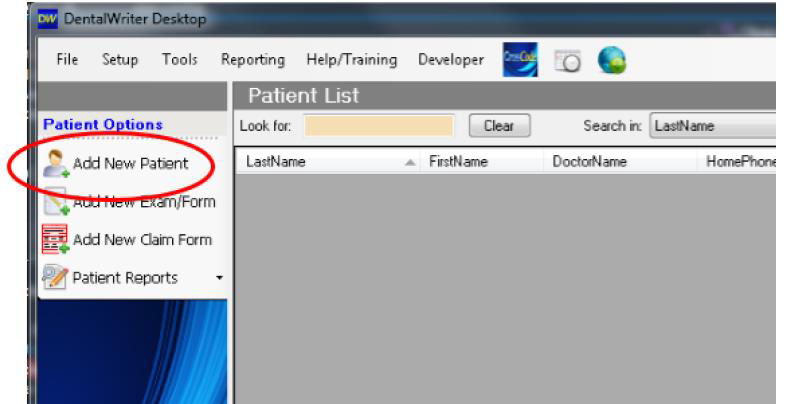
Task: Focus the Look for search field
Action: tap(379, 126)
